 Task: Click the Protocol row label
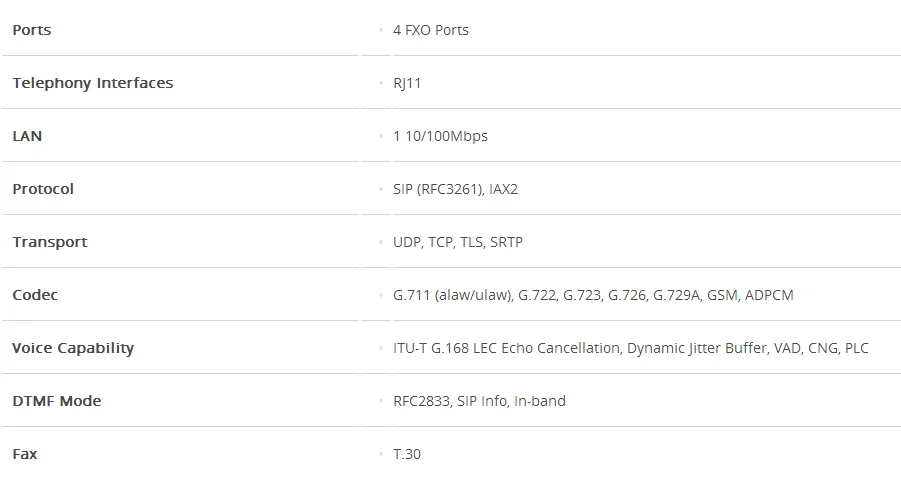click(43, 189)
